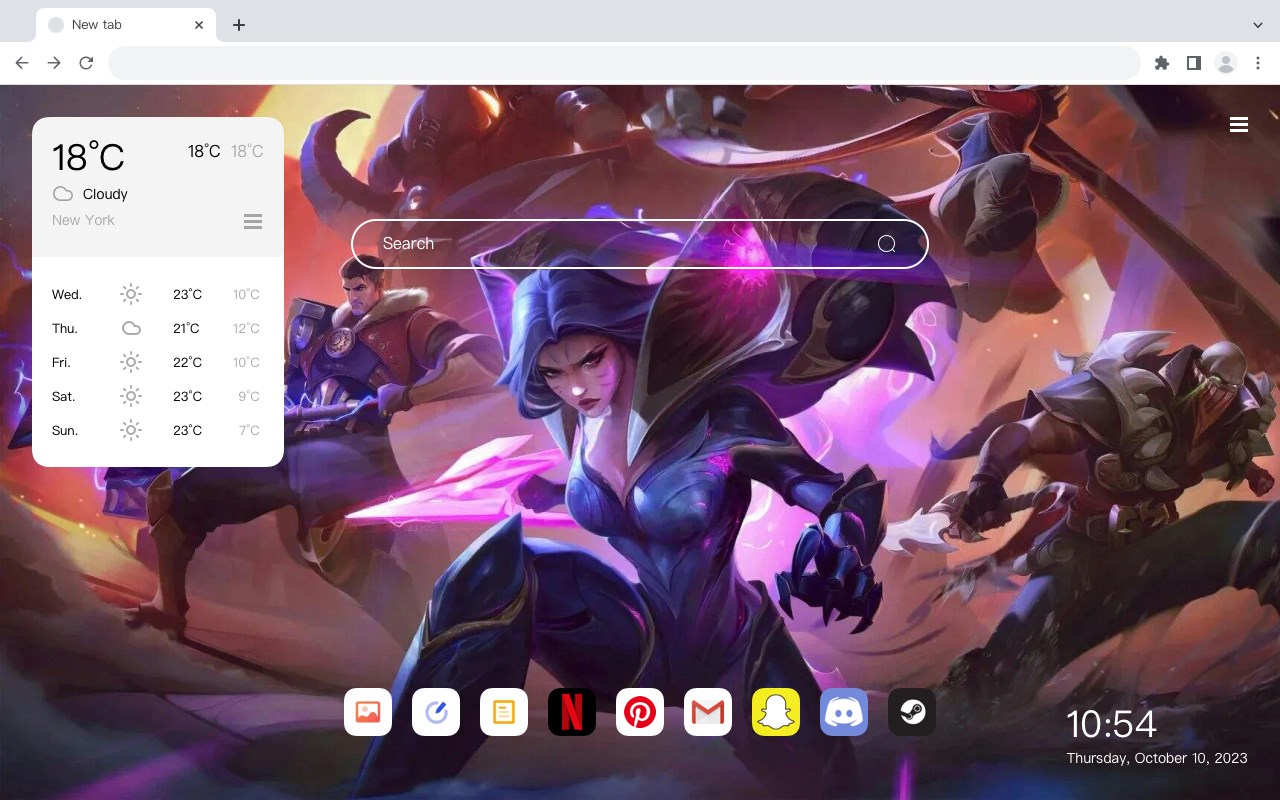Image resolution: width=1280 pixels, height=800 pixels.
Task: Click the date Thursday, October 10, 2023
Action: tap(1157, 758)
